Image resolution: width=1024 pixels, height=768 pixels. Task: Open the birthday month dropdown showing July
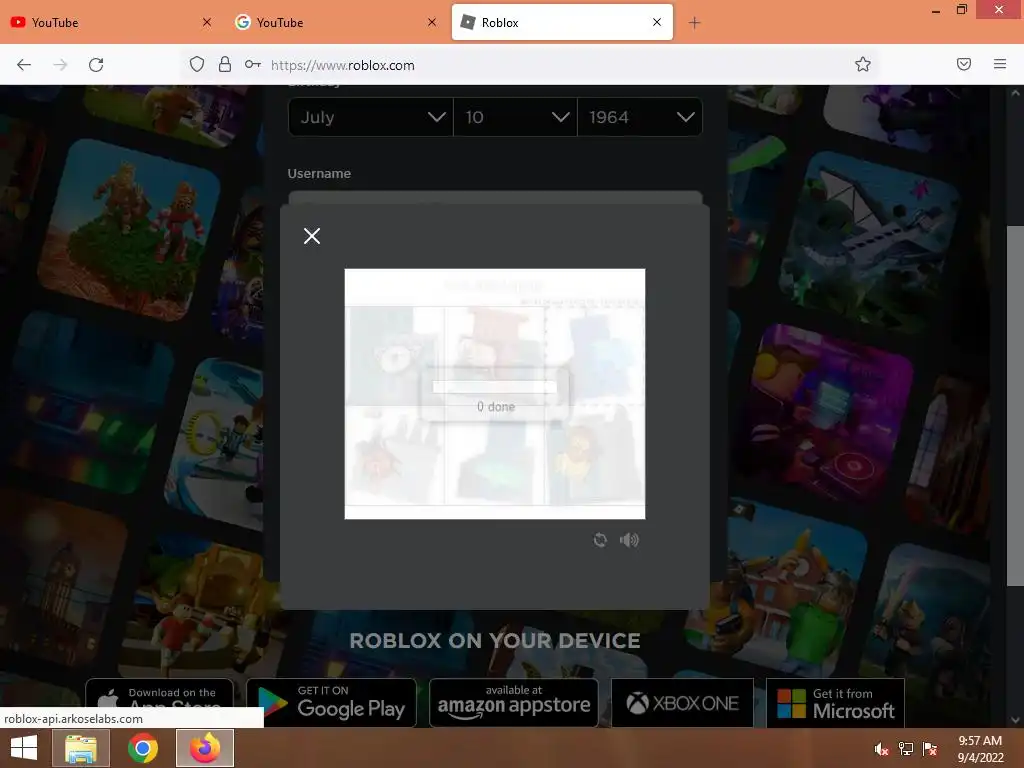370,117
